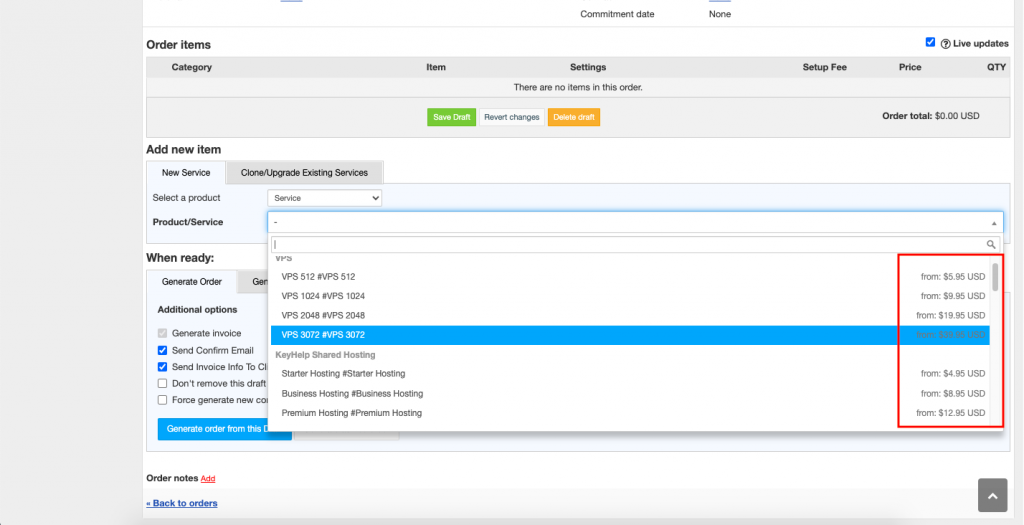Click the QTY column header
The width and height of the screenshot is (1024, 525).
(x=997, y=67)
